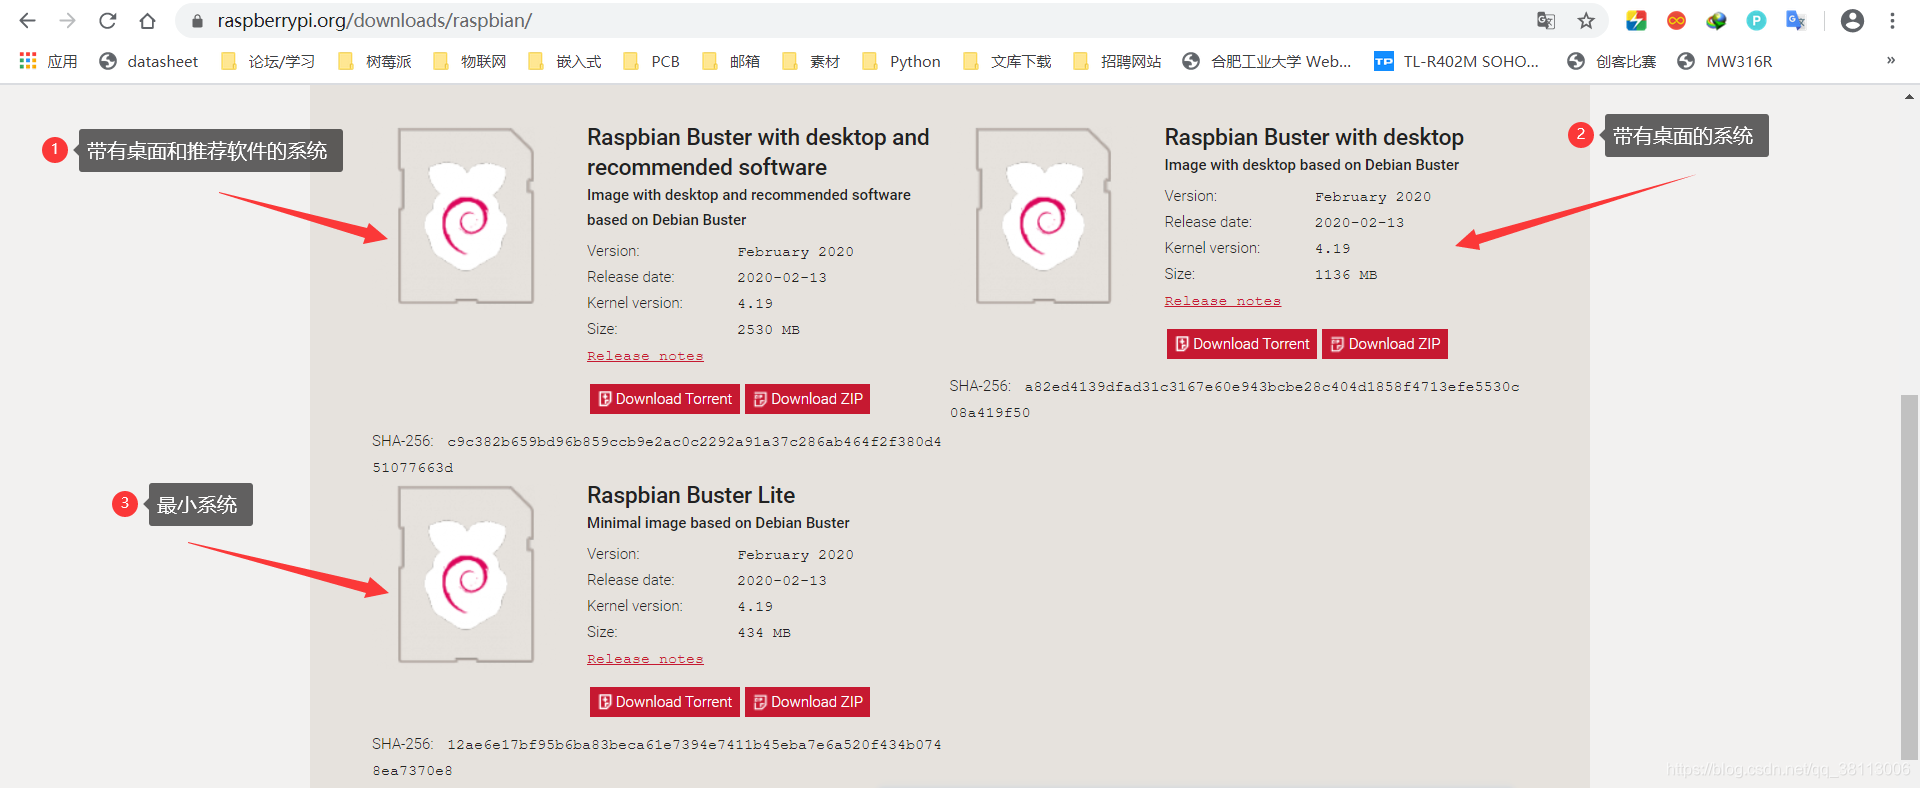Image resolution: width=1920 pixels, height=788 pixels.
Task: Open the 邮箱 bookmark folder
Action: (x=731, y=61)
